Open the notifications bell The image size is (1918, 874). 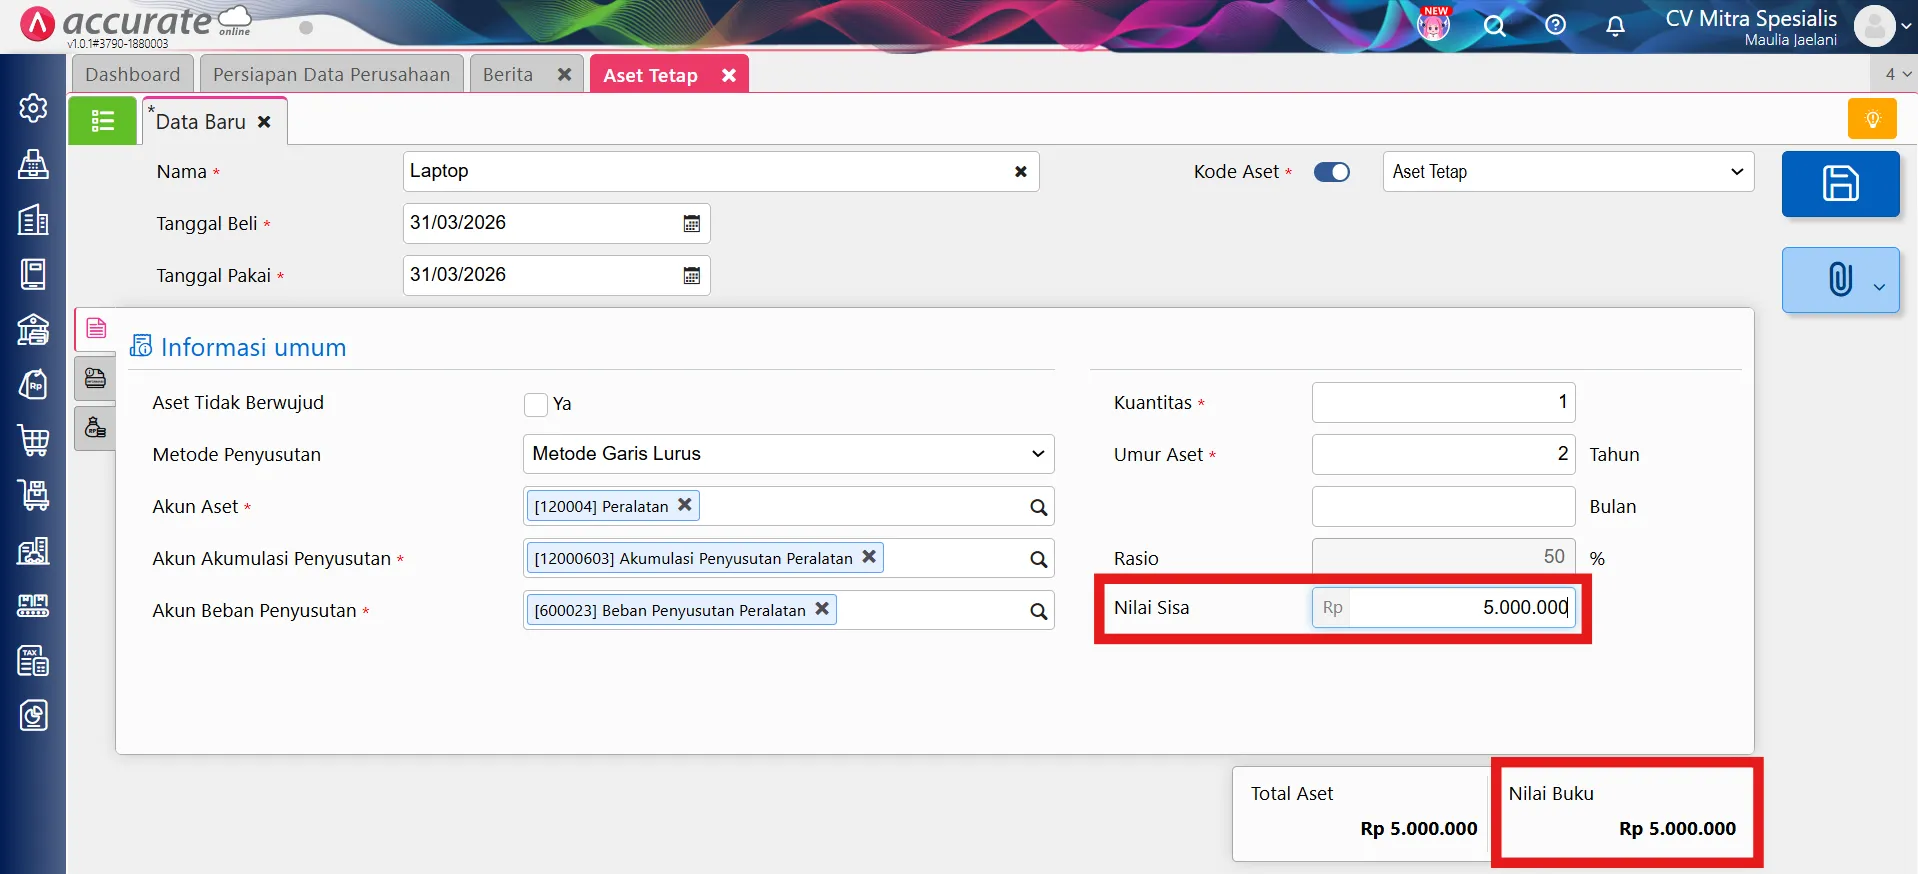click(x=1615, y=26)
